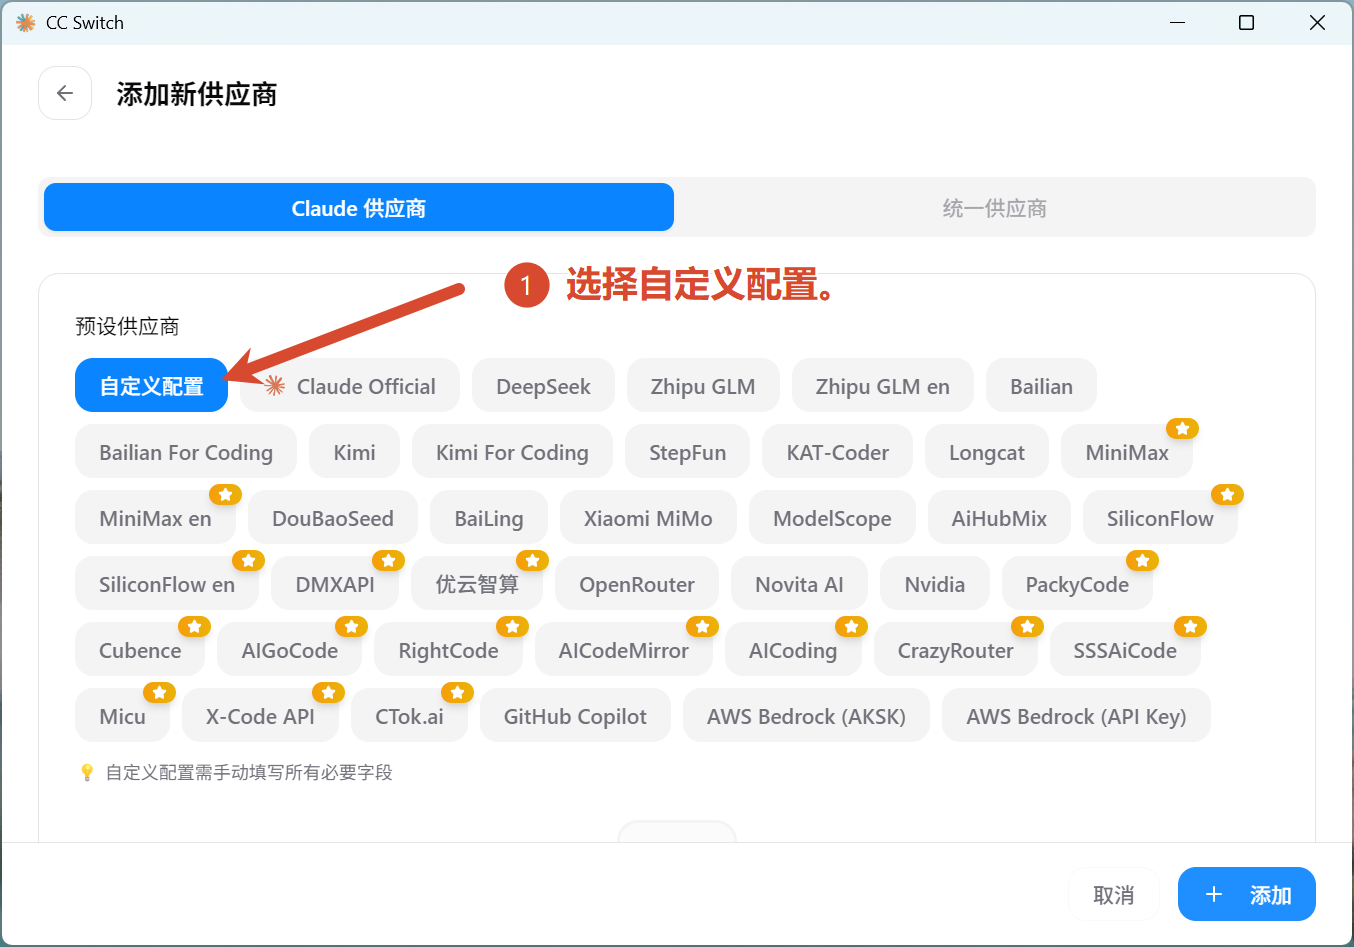Switch to the Claude 供应商 tab
Image resolution: width=1354 pixels, height=947 pixels.
coord(359,207)
